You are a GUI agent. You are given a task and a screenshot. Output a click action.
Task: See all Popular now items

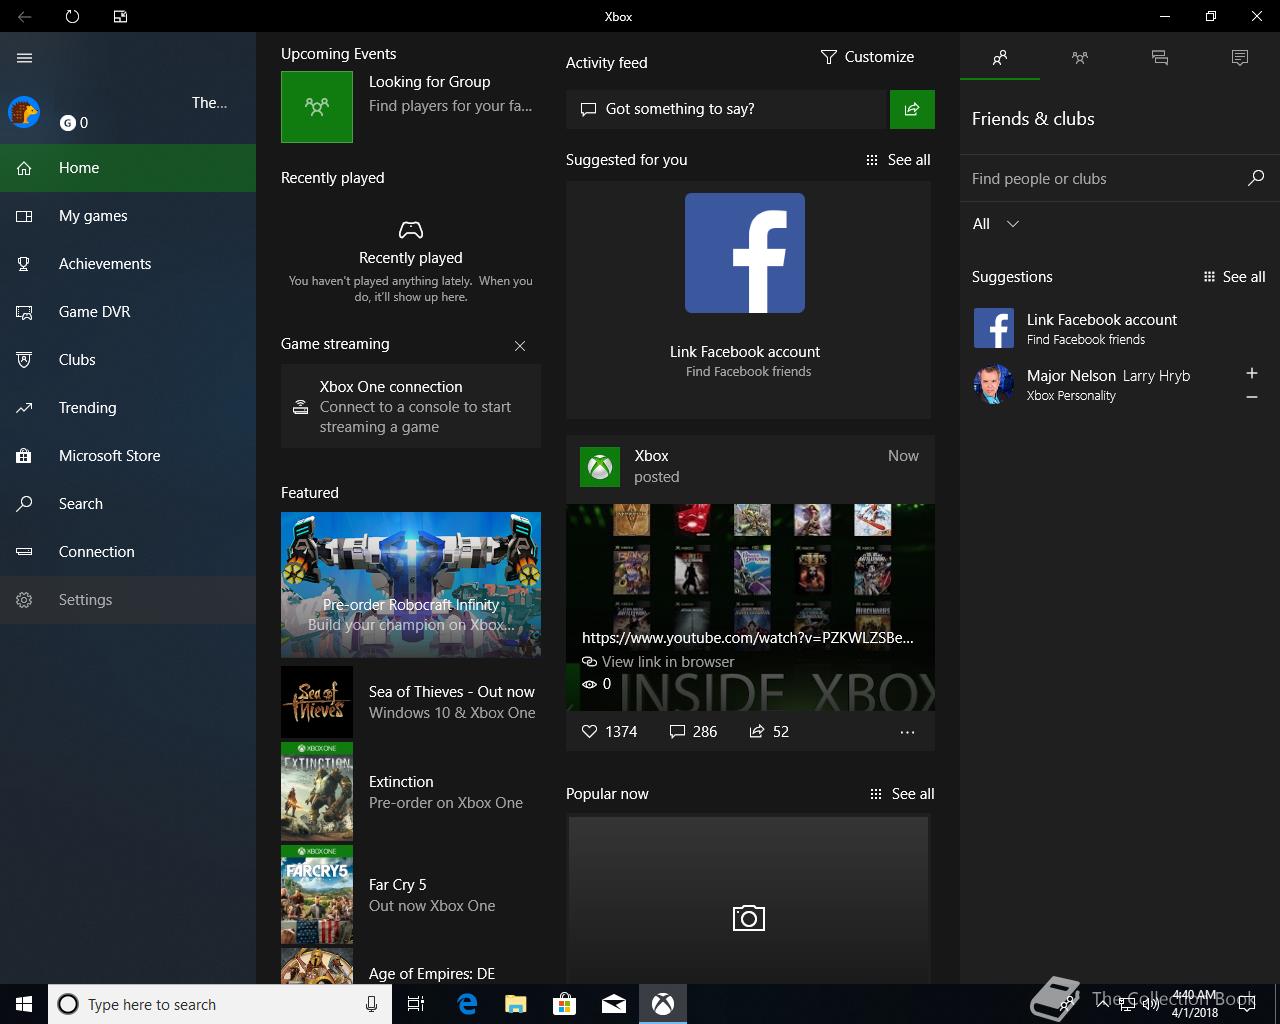(x=902, y=794)
